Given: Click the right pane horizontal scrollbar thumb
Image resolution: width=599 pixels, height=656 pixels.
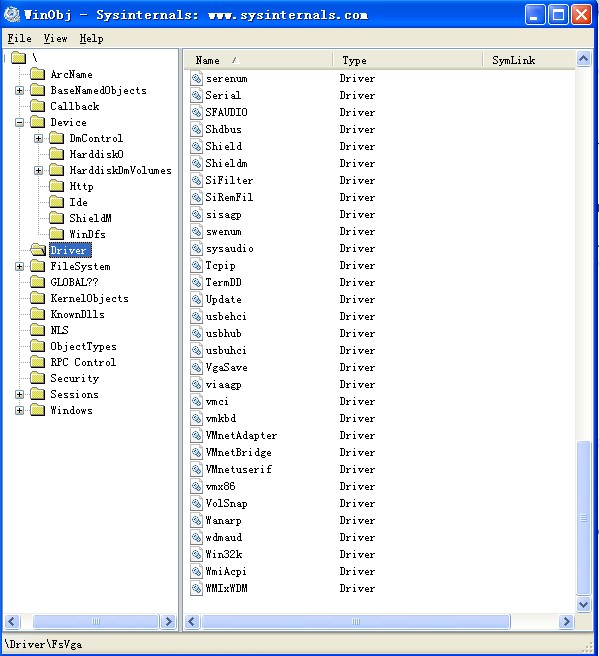Looking at the screenshot, I should pos(356,621).
